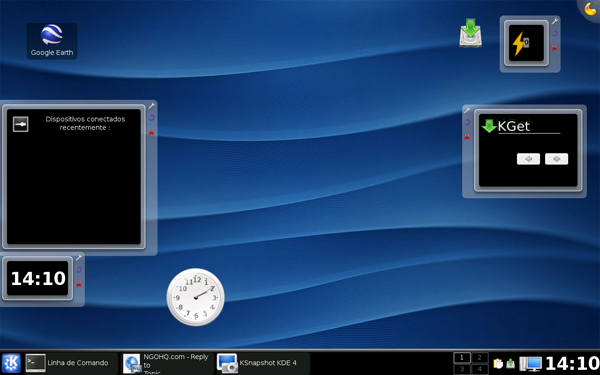Remove device notifier widget with red X
The width and height of the screenshot is (600, 375).
click(x=152, y=132)
